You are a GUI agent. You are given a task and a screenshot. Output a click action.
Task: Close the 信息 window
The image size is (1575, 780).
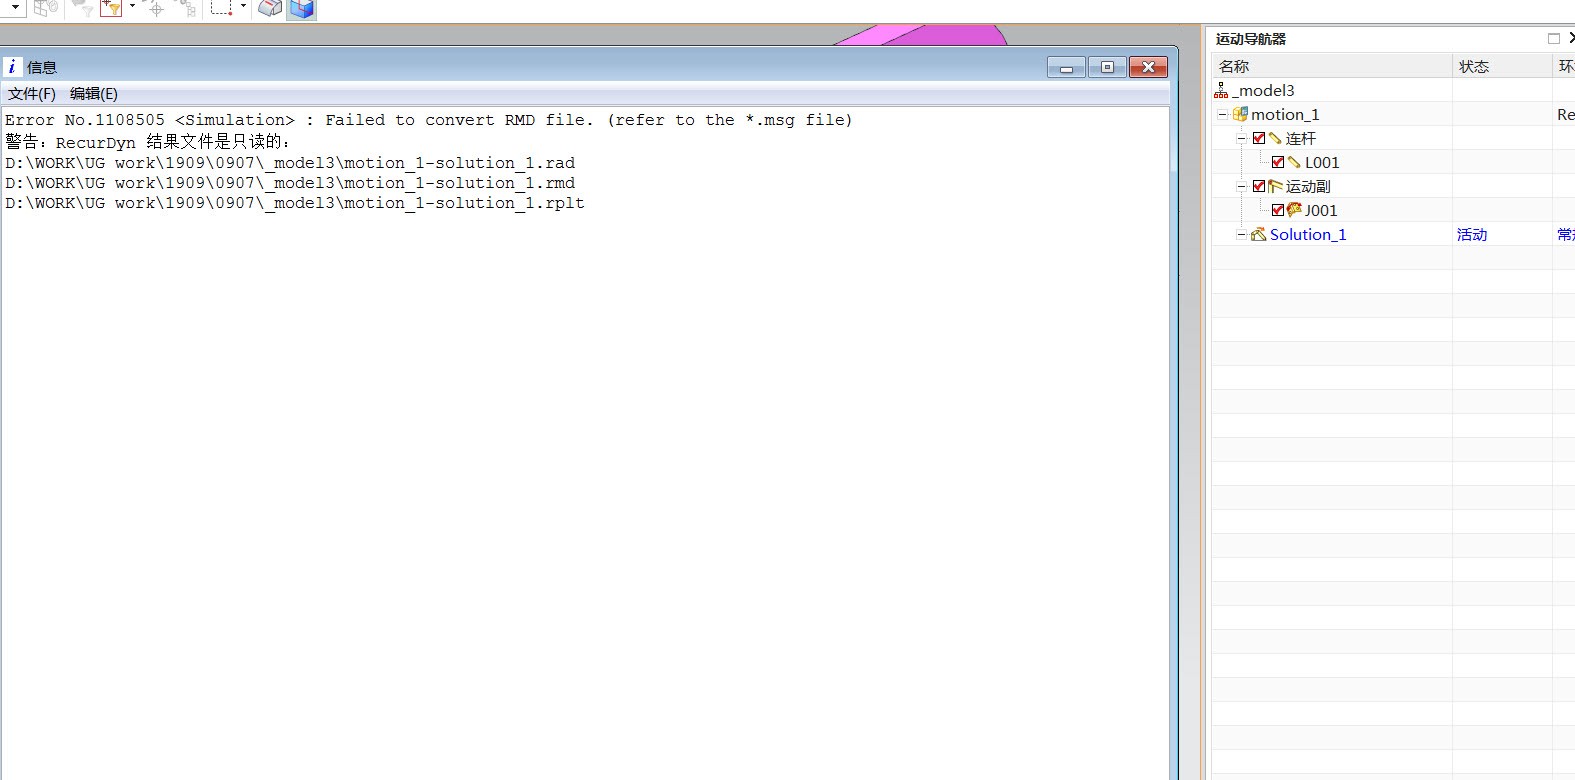click(x=1148, y=67)
